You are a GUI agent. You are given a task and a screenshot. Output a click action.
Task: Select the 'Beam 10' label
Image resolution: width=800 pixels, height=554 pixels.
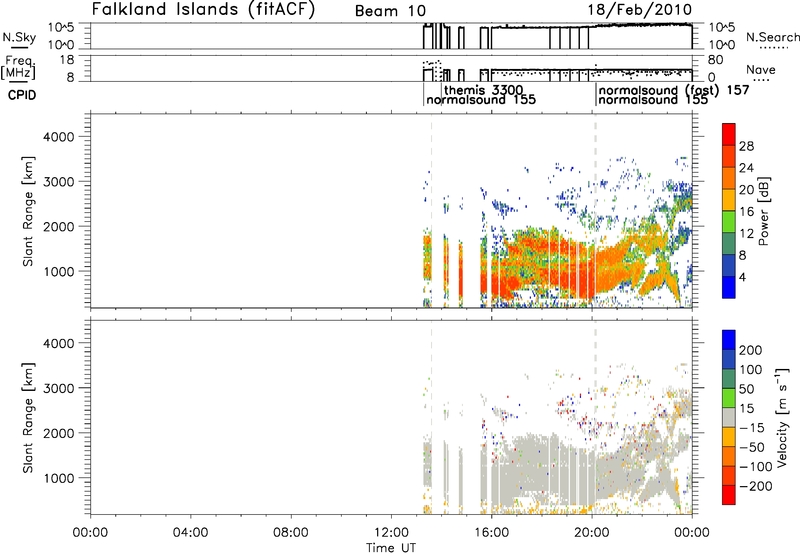pos(390,11)
